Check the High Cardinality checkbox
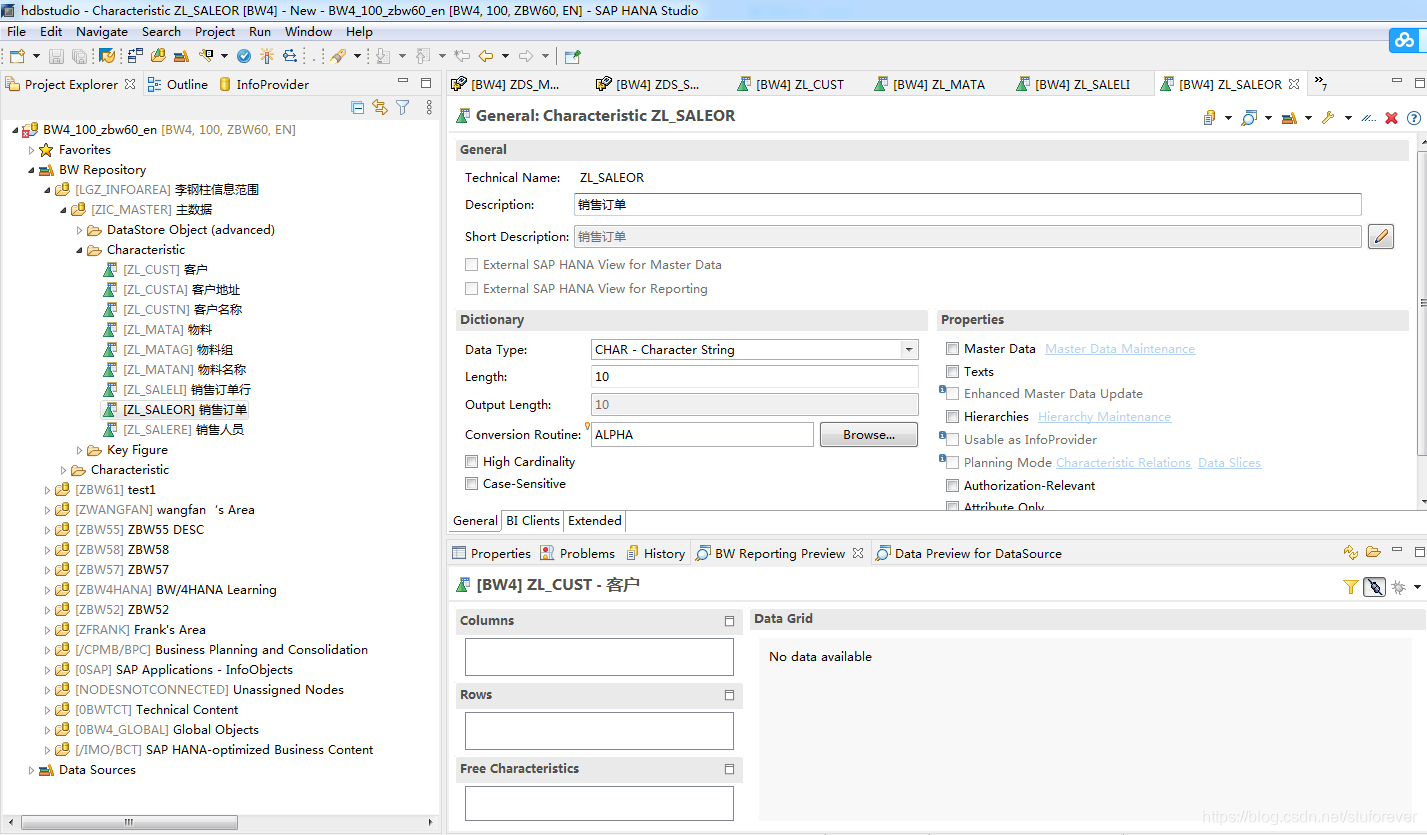 [472, 461]
